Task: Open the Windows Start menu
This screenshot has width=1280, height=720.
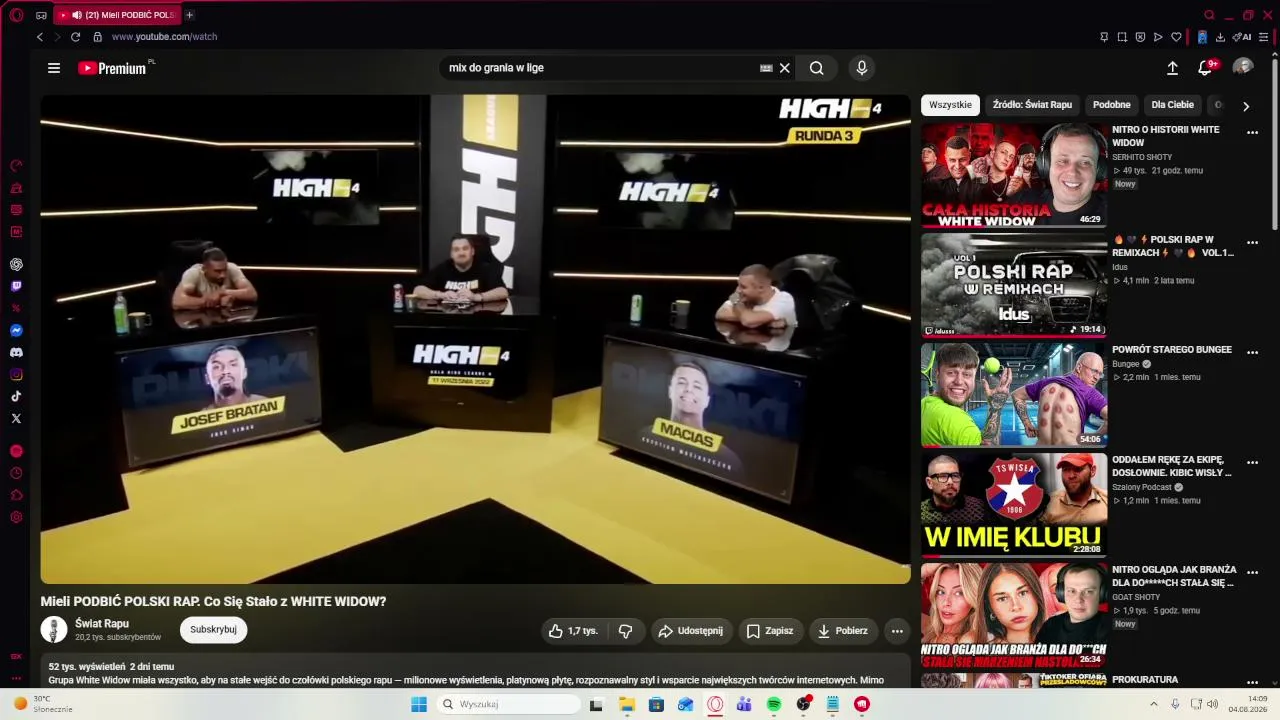Action: click(x=419, y=704)
